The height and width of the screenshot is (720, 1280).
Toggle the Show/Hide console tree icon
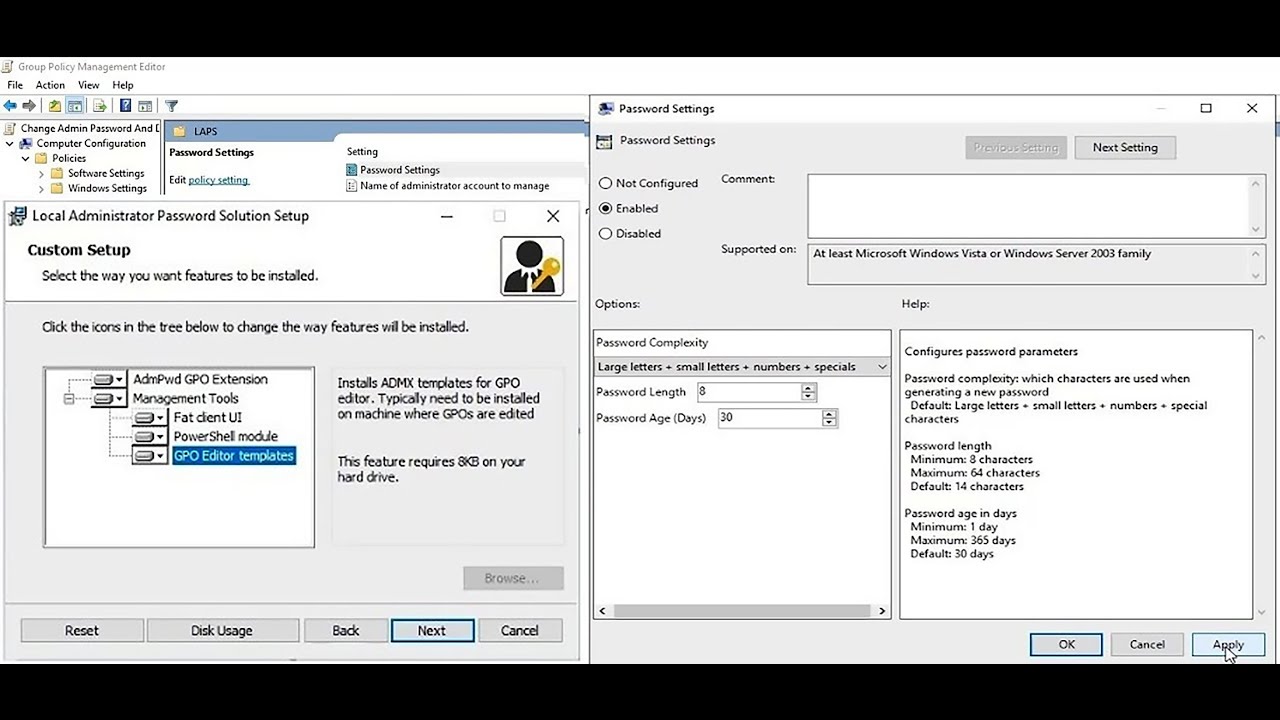75,106
